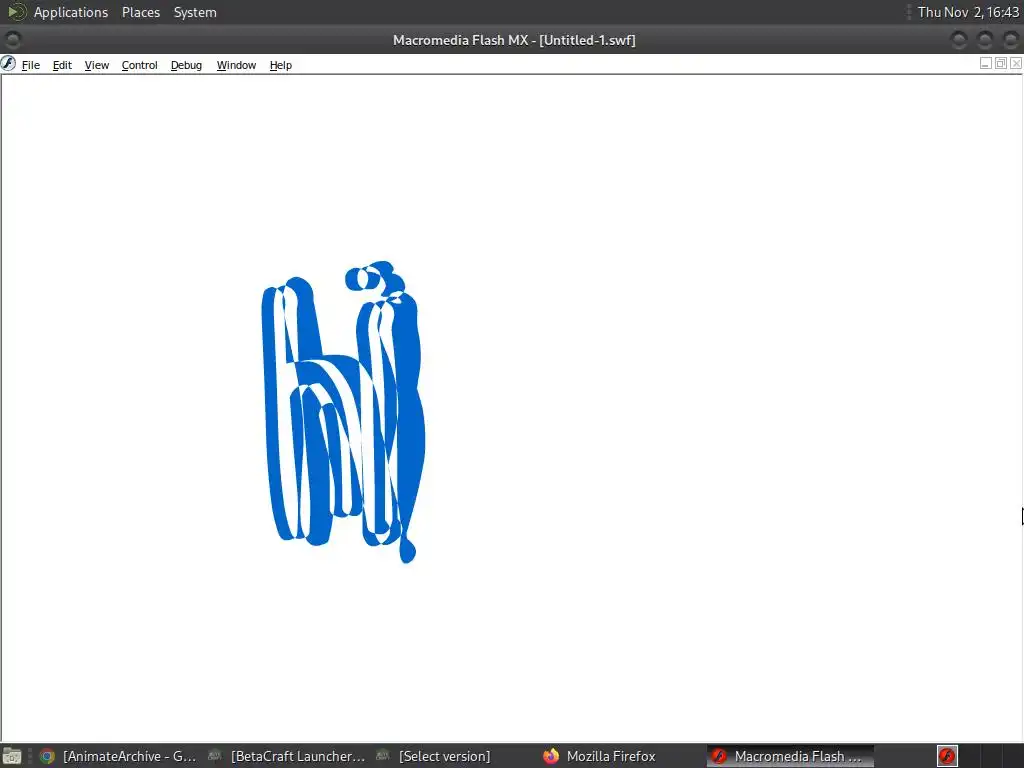Click Macromedia Flash taskbar entry
Screen dimensions: 1024x768
(790, 756)
